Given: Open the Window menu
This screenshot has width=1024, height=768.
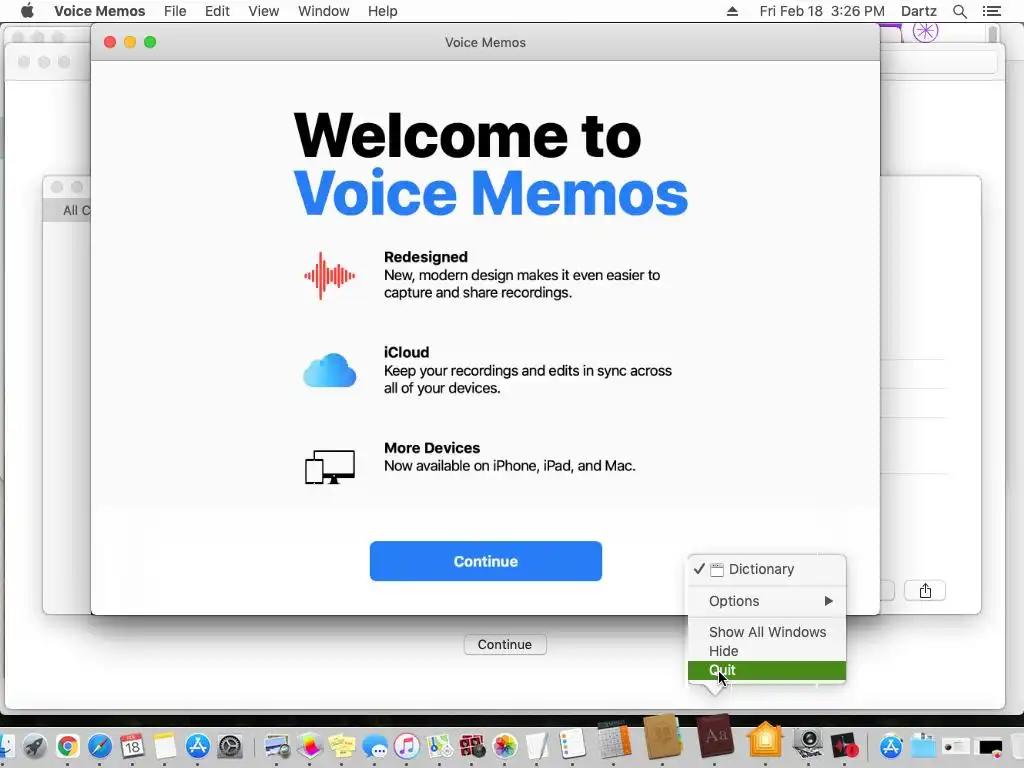Looking at the screenshot, I should [323, 11].
